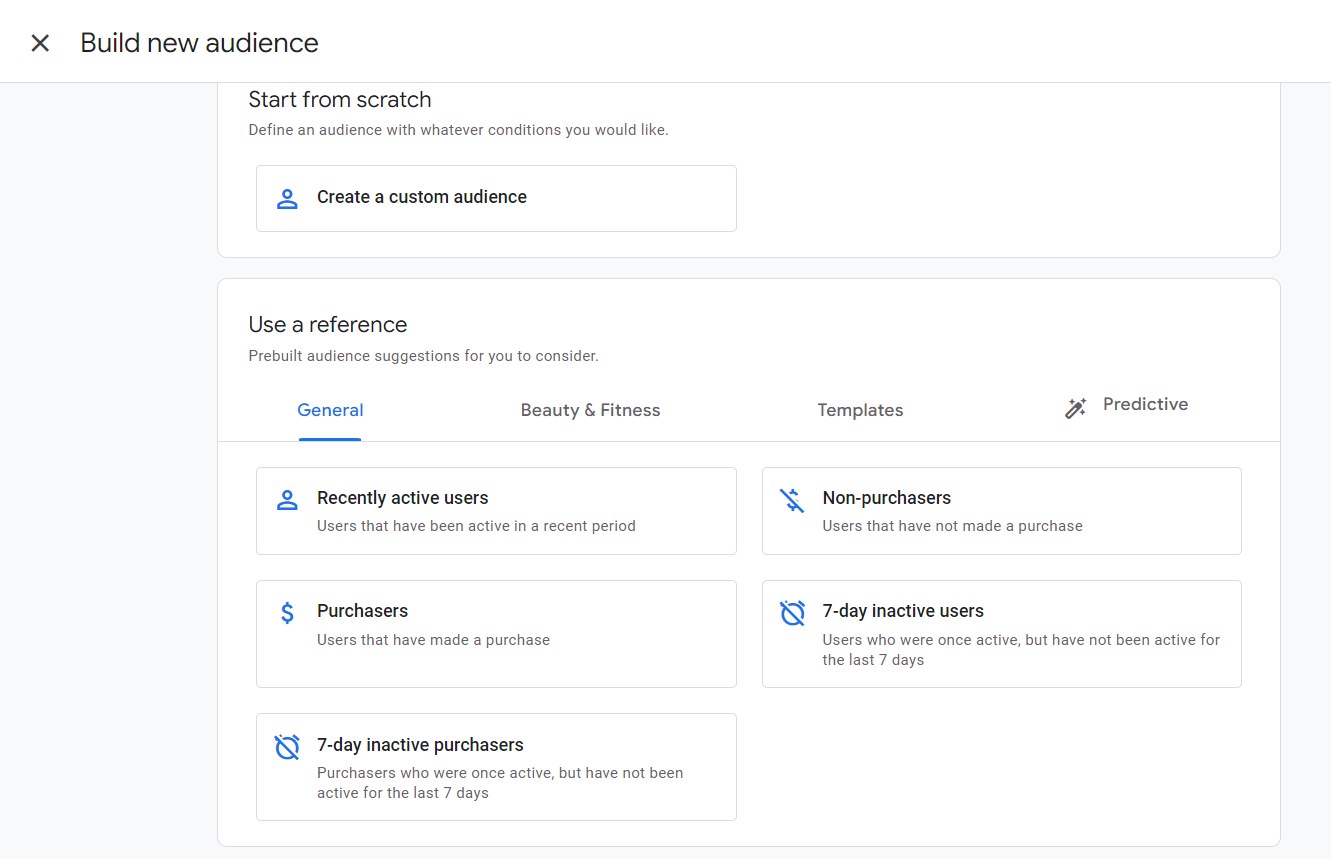Click the Use a reference heading
Image resolution: width=1331 pixels, height=859 pixels.
click(x=328, y=324)
